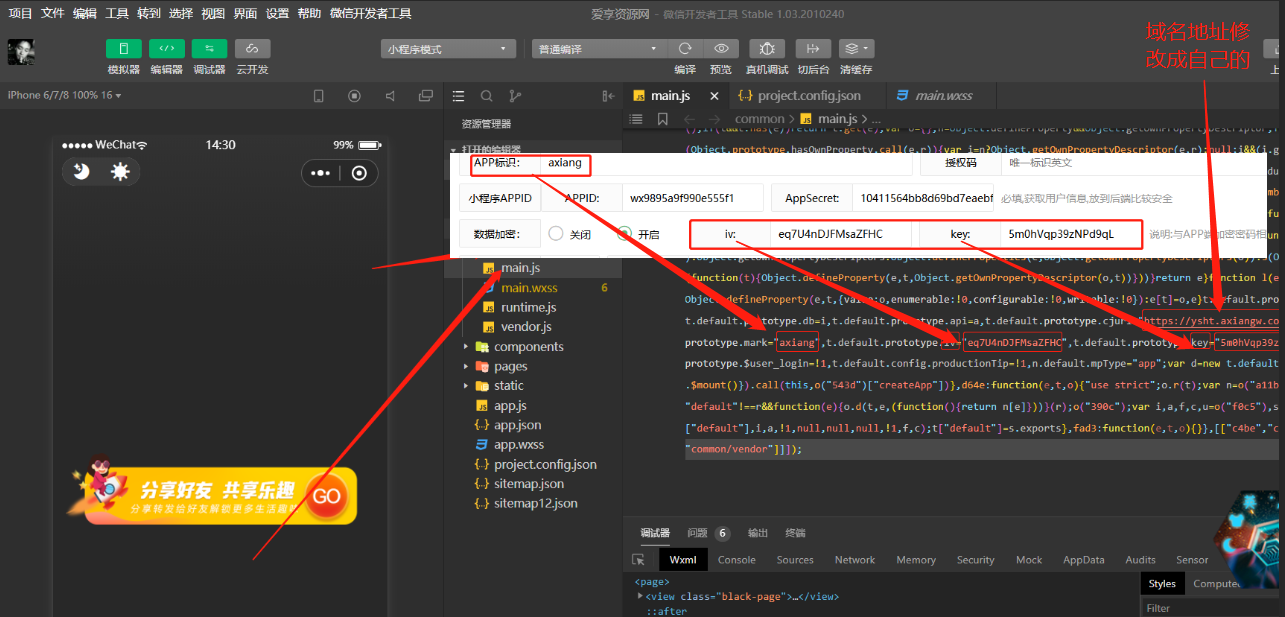
Task: Expand the pages folder
Action: 466,367
